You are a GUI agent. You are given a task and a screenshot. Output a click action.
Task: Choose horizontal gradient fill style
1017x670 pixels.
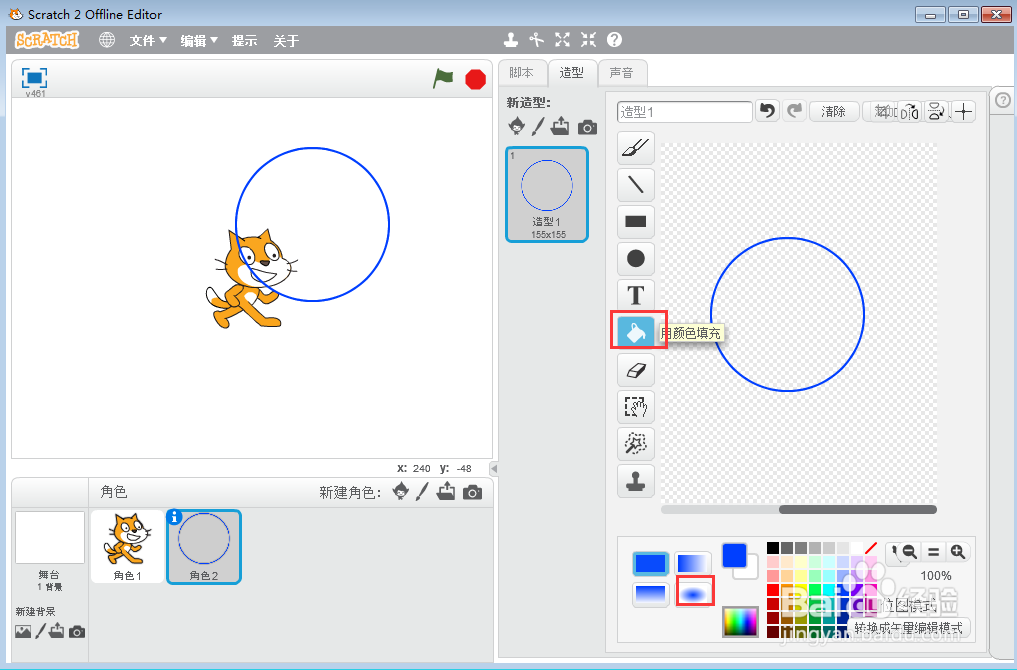pos(694,564)
